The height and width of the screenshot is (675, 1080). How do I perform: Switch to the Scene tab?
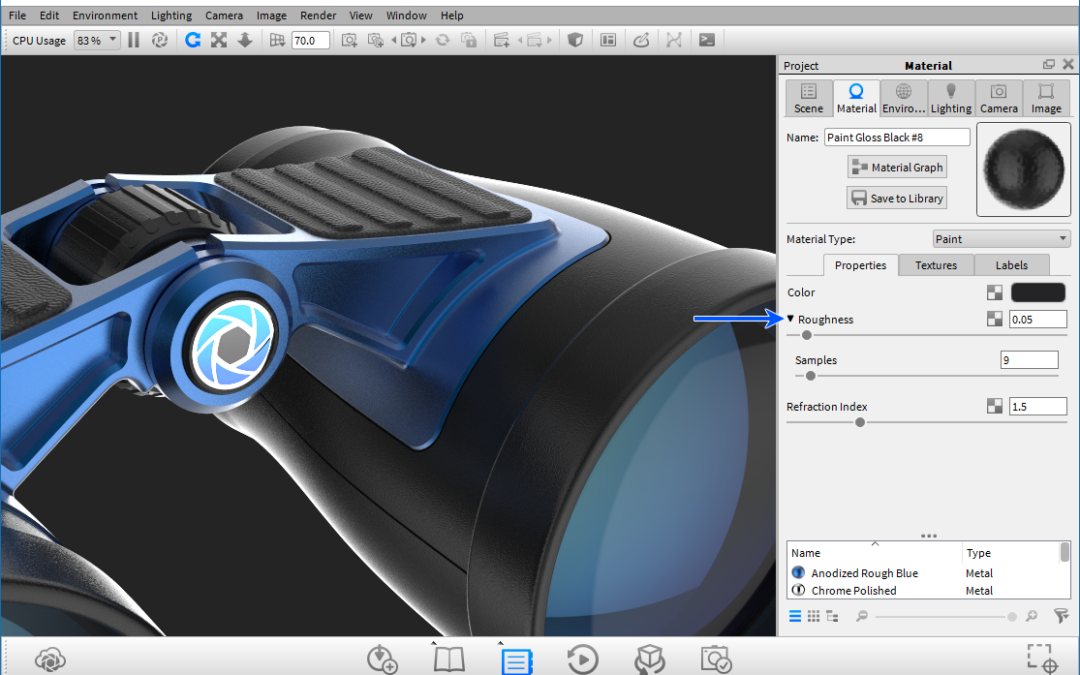[x=809, y=98]
